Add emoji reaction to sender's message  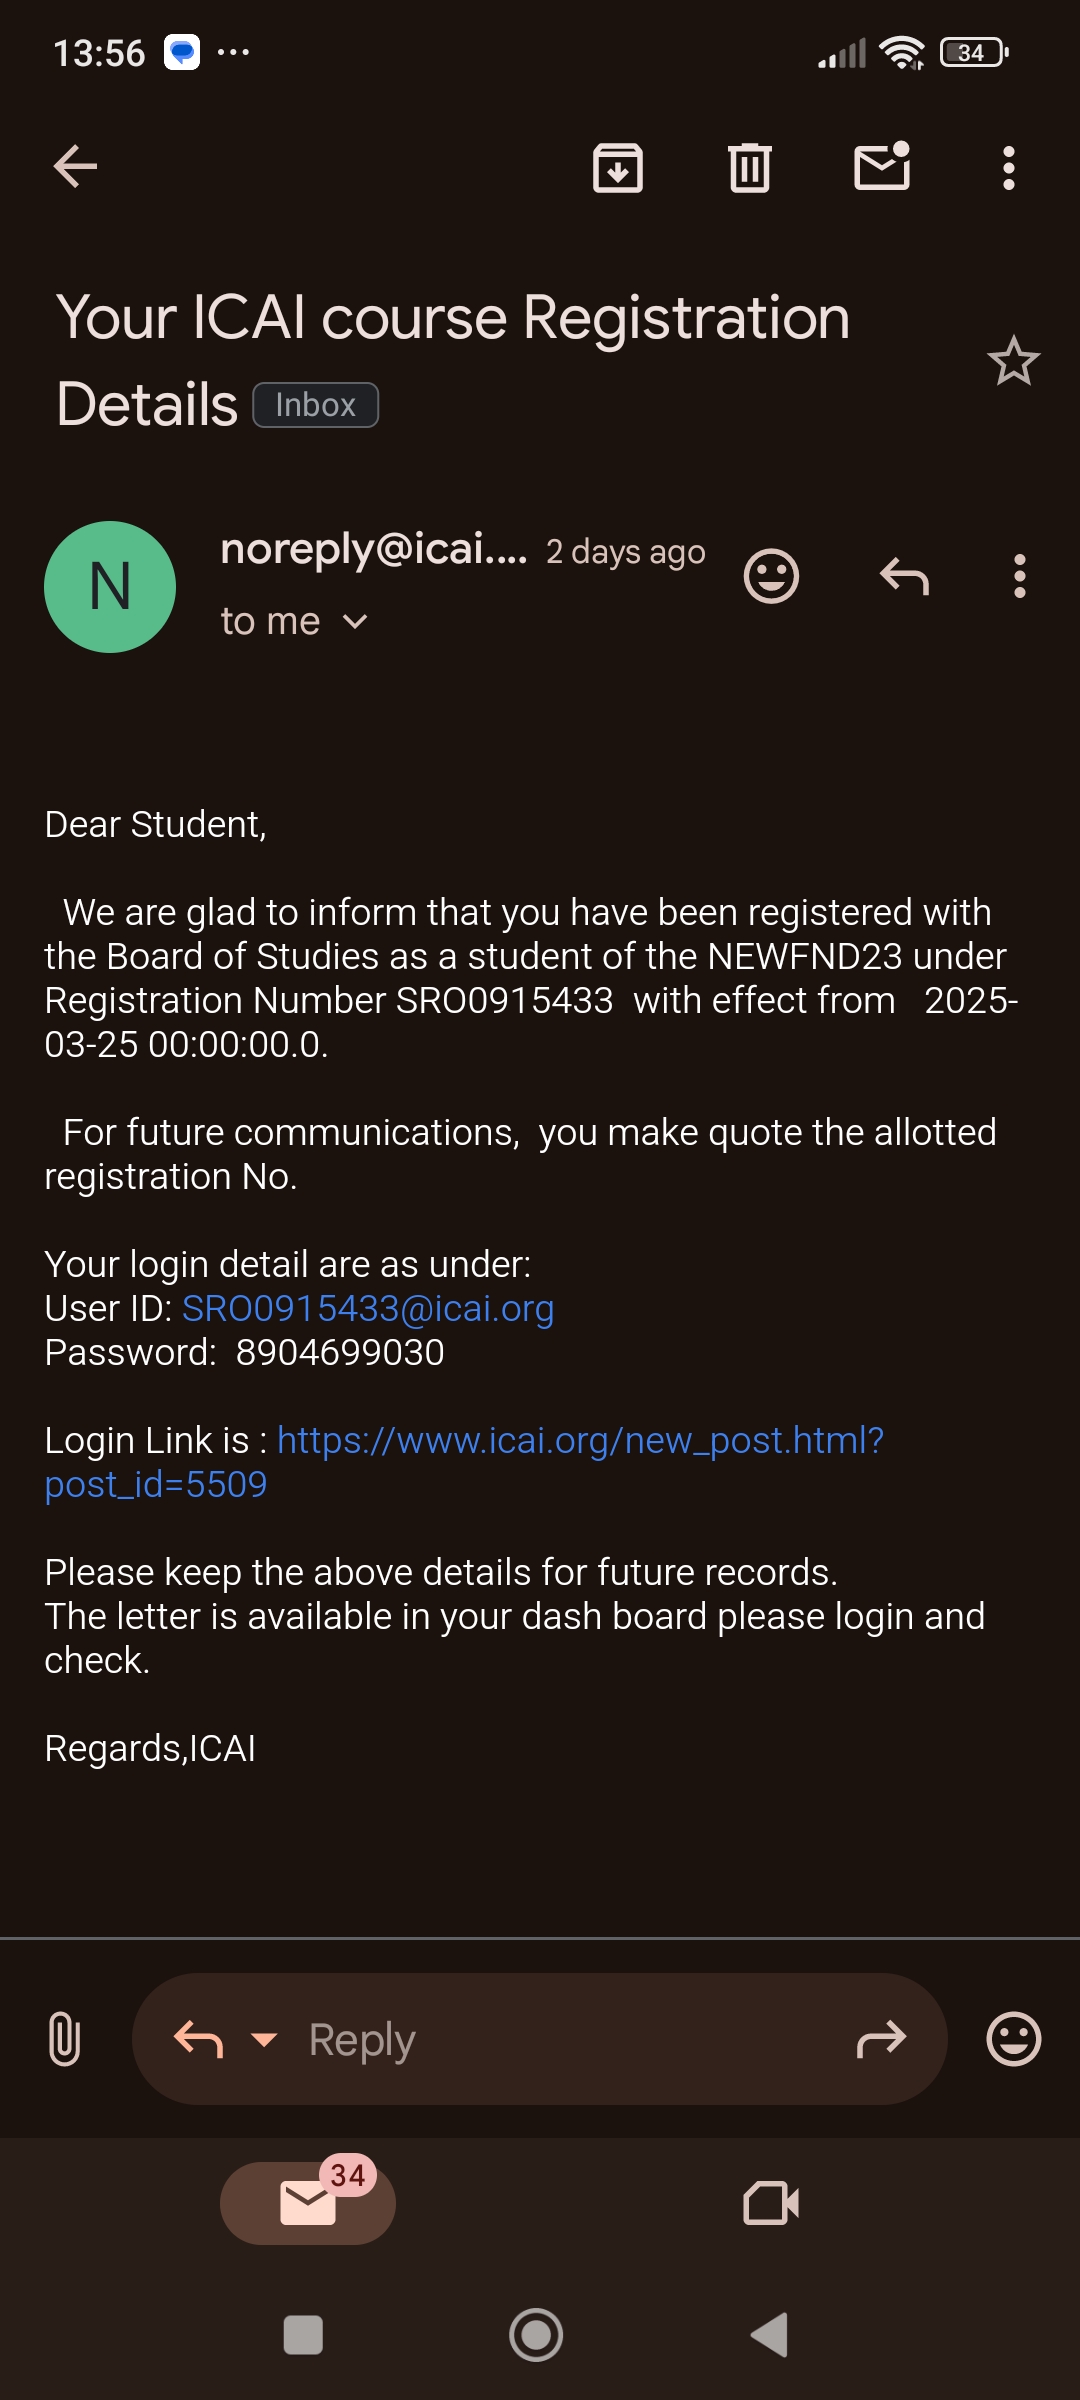click(x=771, y=576)
